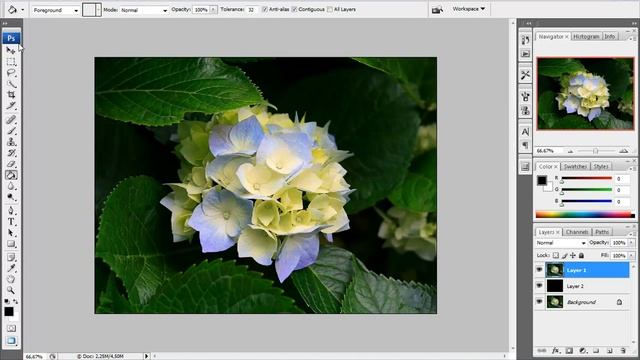The image size is (640, 360).
Task: Select the Crop tool
Action: click(11, 95)
